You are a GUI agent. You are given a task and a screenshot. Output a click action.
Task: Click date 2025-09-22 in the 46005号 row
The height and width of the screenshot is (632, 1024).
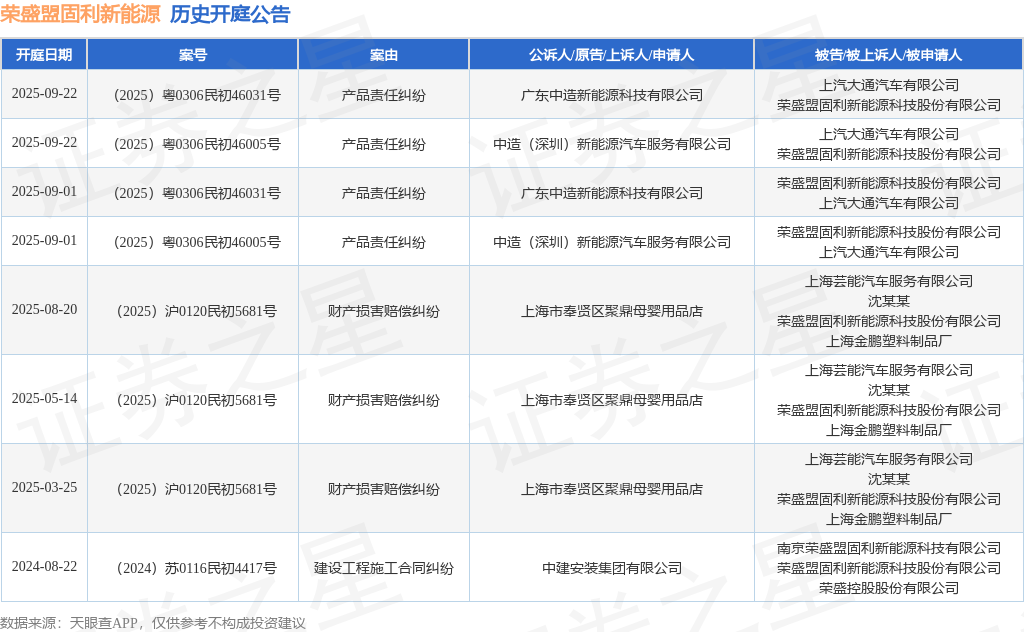pos(44,142)
